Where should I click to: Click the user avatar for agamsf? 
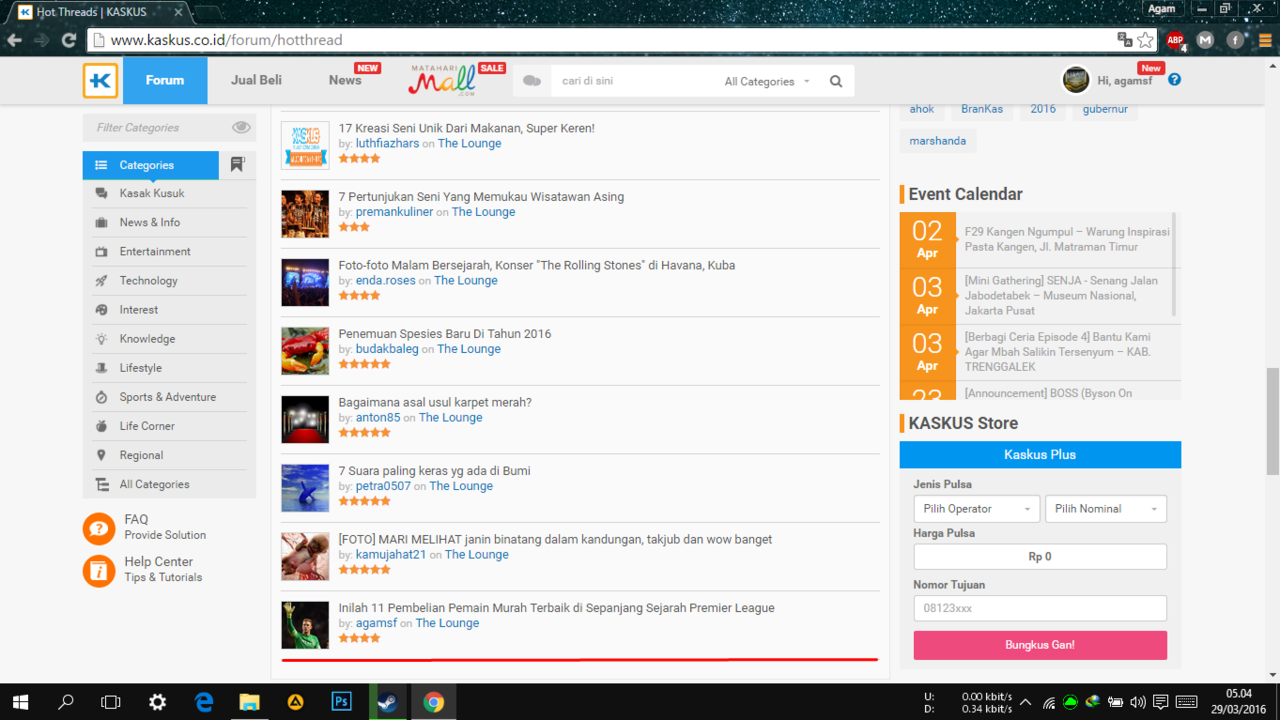[1076, 80]
